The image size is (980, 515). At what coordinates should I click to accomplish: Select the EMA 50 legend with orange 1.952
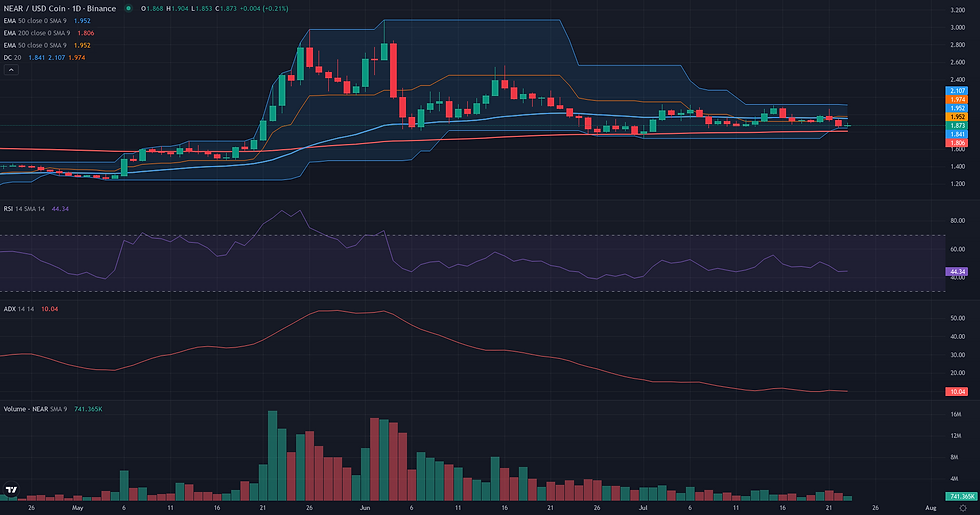point(47,45)
